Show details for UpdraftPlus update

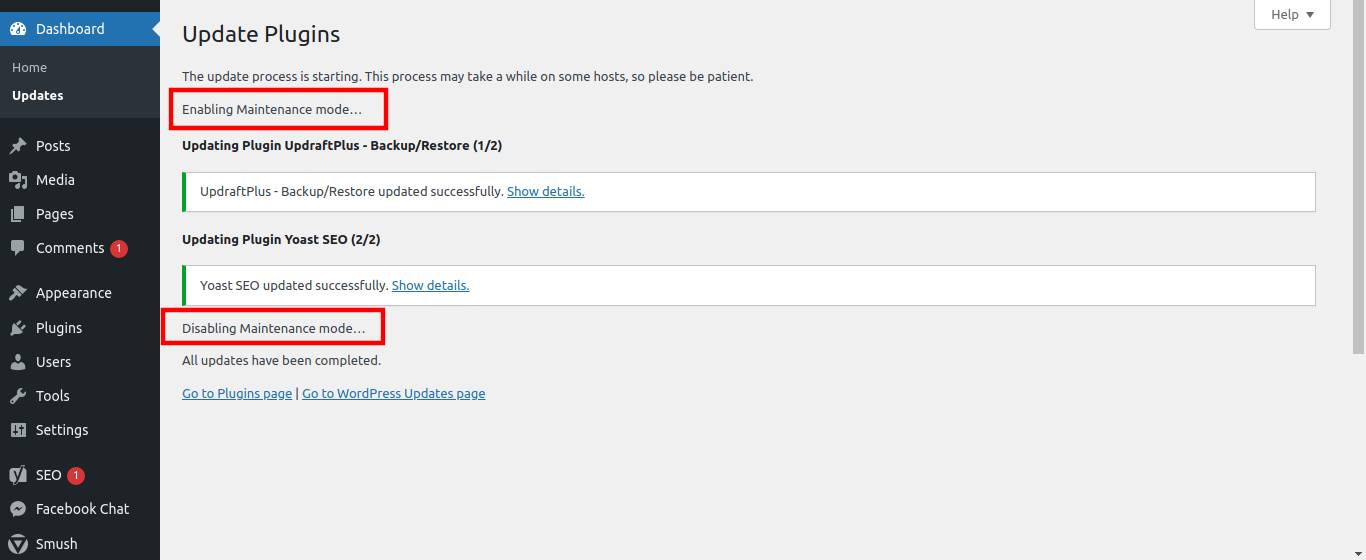(x=546, y=191)
